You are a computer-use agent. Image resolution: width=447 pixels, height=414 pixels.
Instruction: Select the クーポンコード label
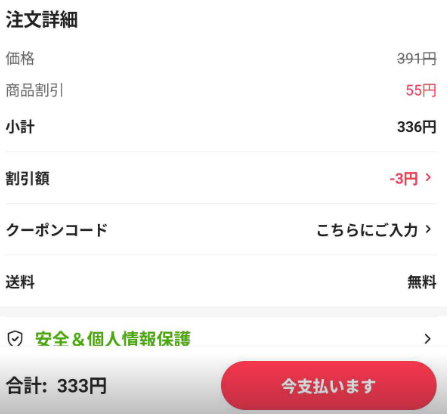pyautogui.click(x=57, y=230)
